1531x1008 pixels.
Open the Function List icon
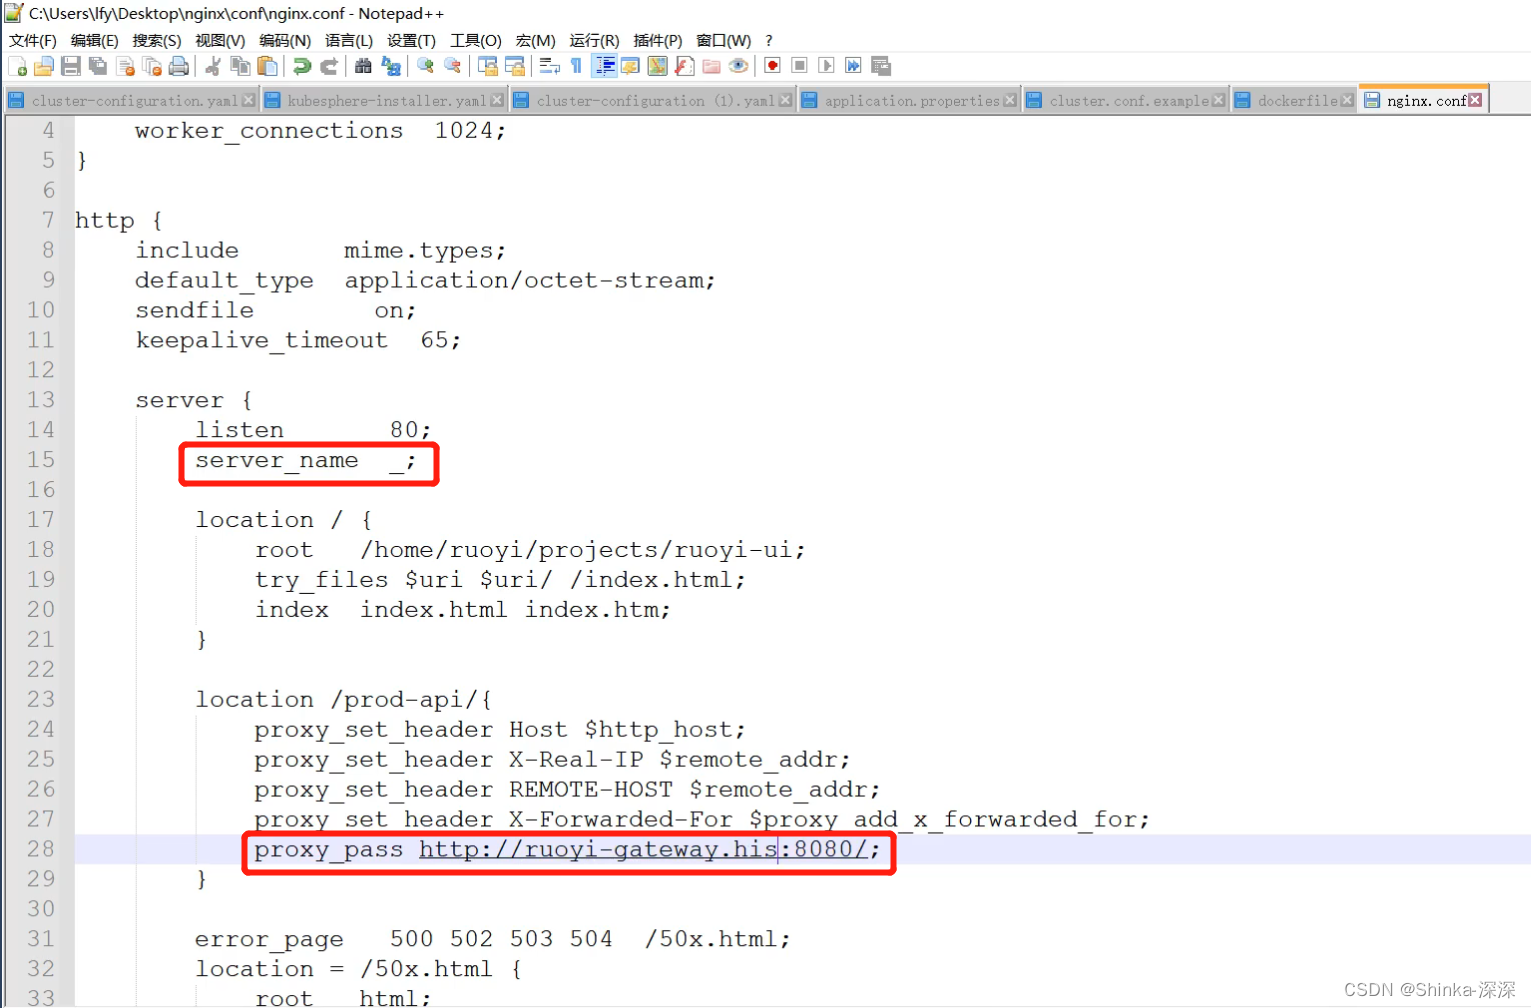684,66
